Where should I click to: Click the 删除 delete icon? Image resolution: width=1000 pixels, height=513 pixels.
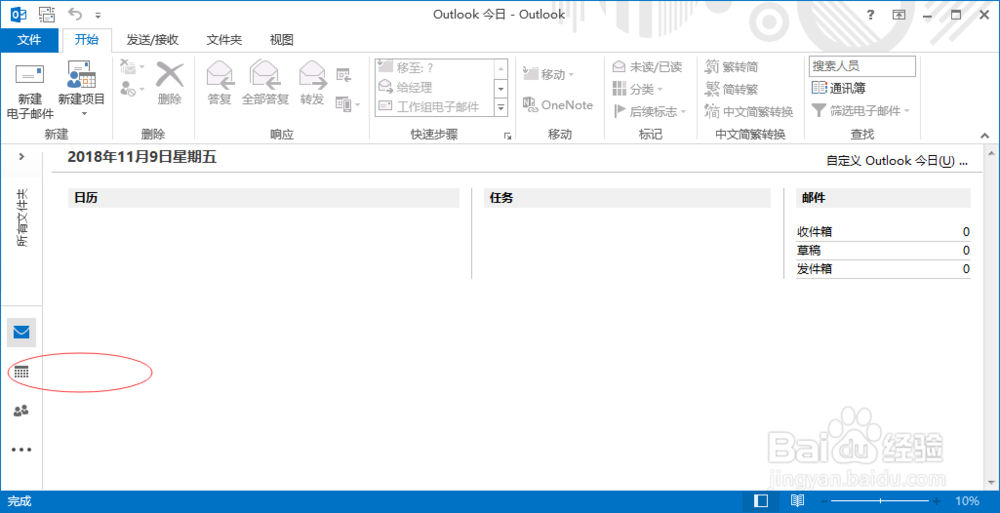coord(170,84)
